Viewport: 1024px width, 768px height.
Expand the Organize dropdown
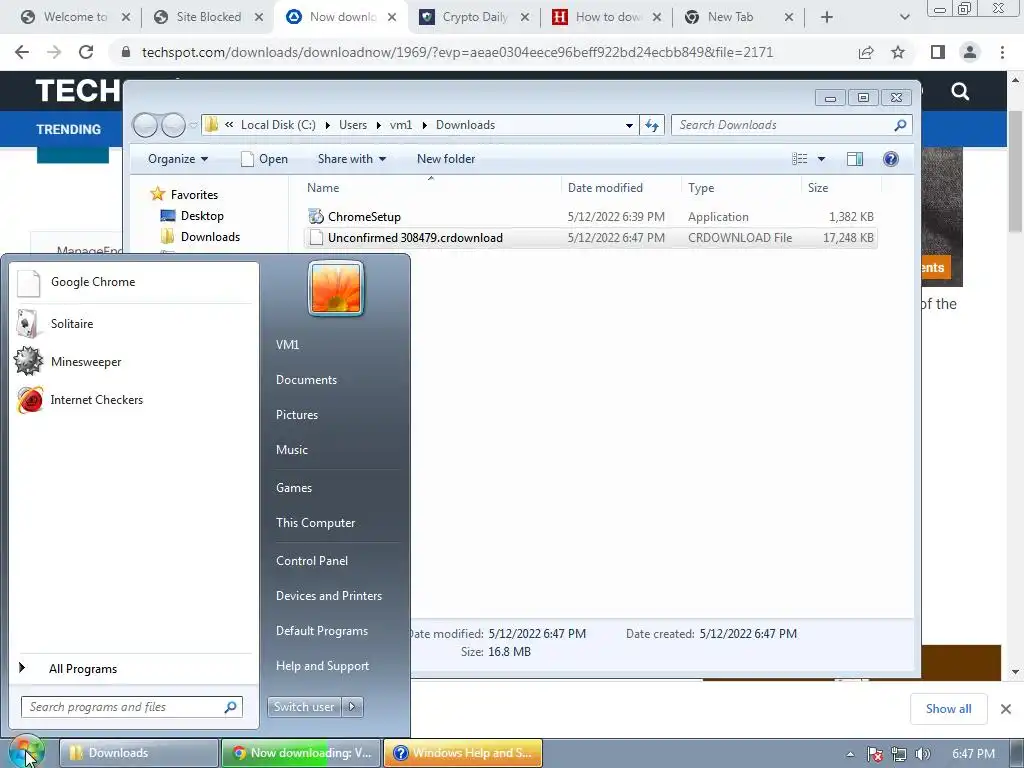(178, 159)
